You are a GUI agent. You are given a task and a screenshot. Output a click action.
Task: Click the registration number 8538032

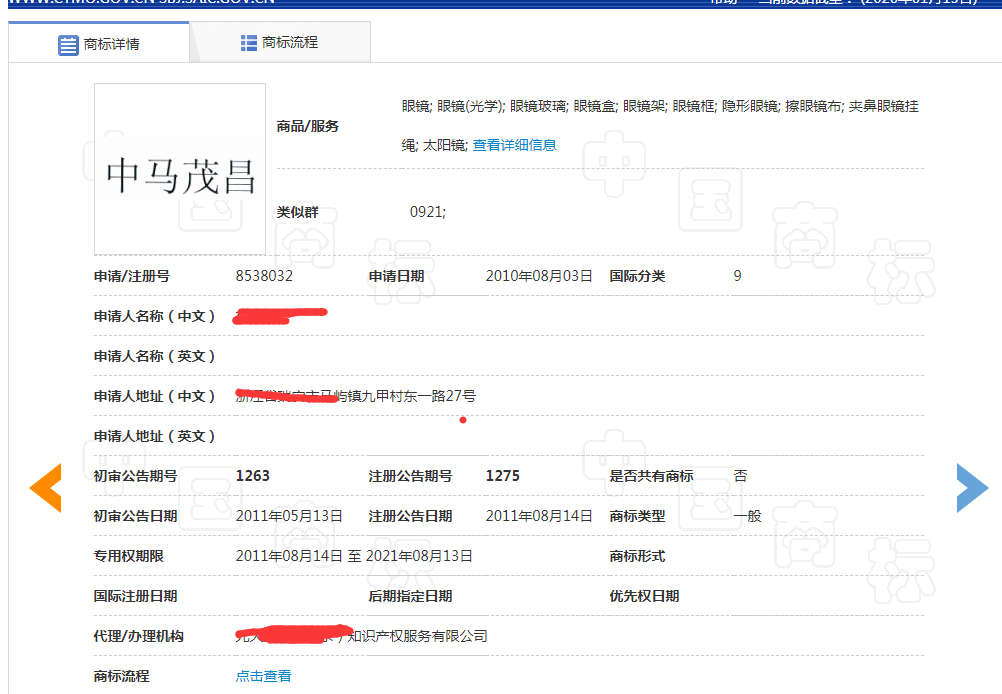[264, 276]
